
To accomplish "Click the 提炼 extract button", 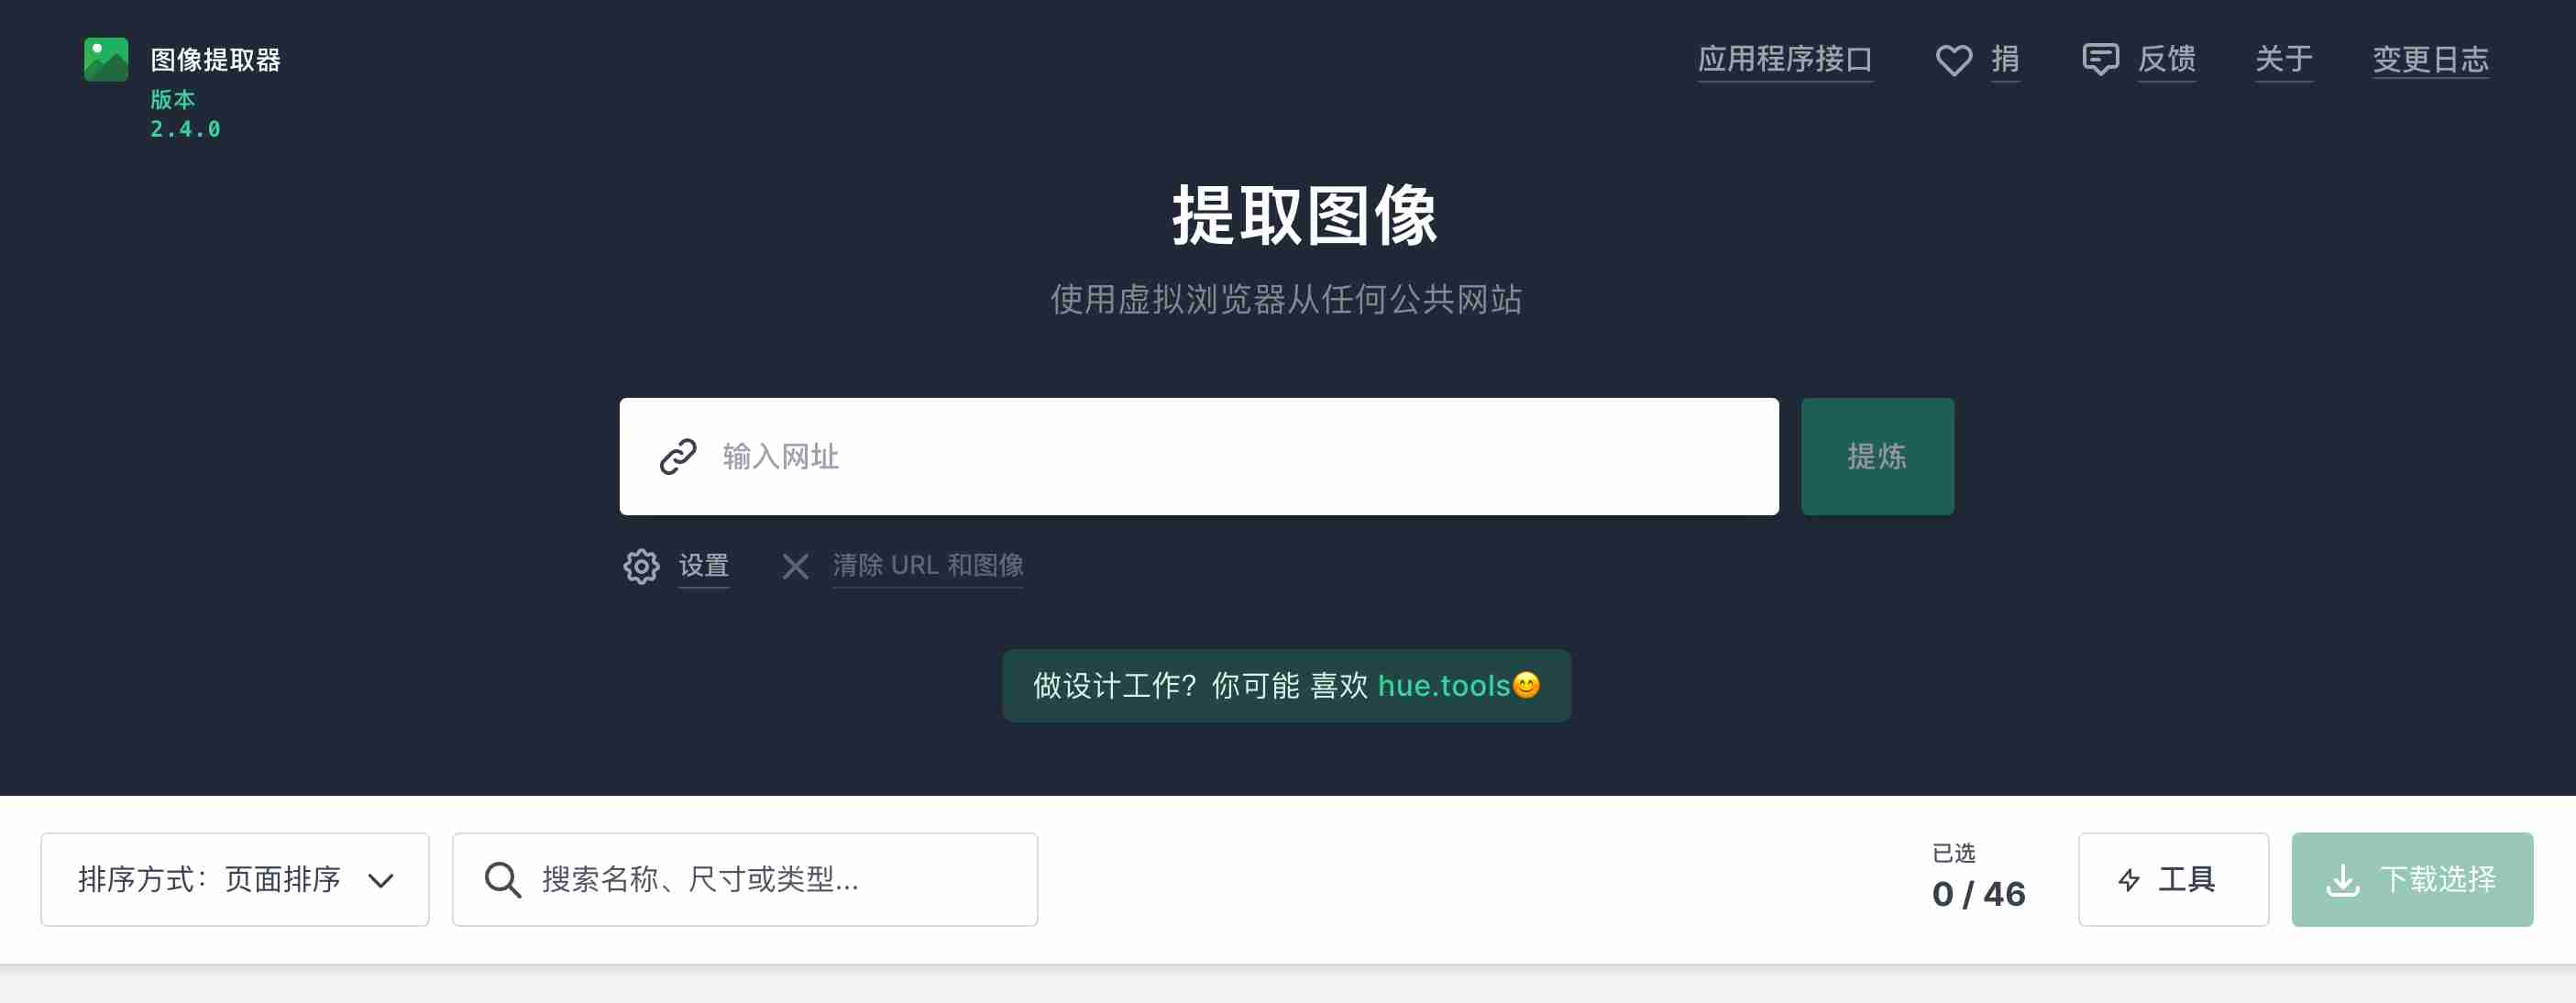I will pos(1877,457).
